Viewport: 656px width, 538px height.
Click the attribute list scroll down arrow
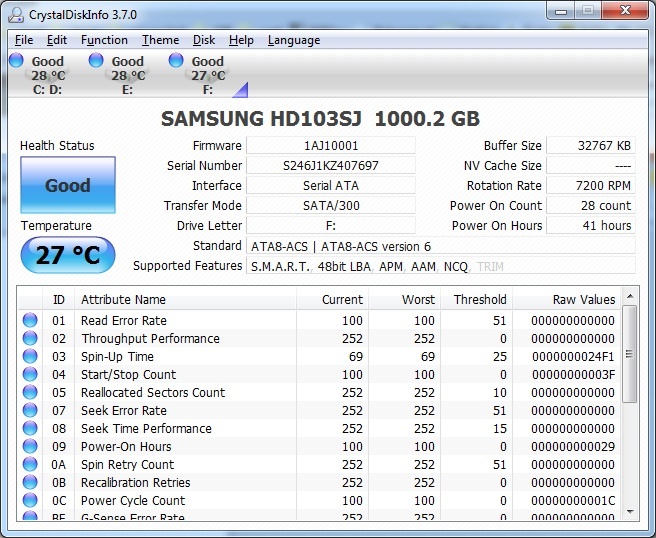pos(630,512)
